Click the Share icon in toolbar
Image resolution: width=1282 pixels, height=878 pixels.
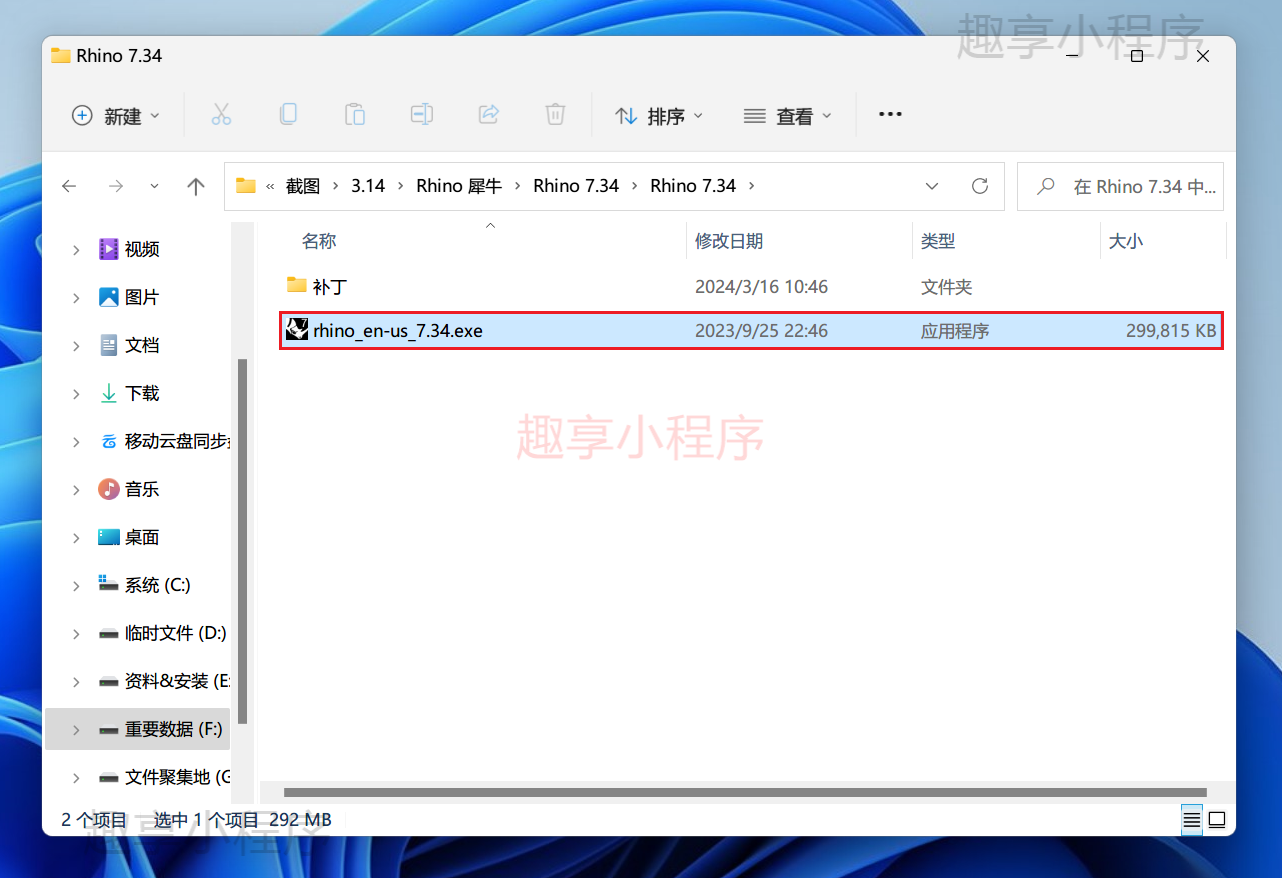click(489, 115)
